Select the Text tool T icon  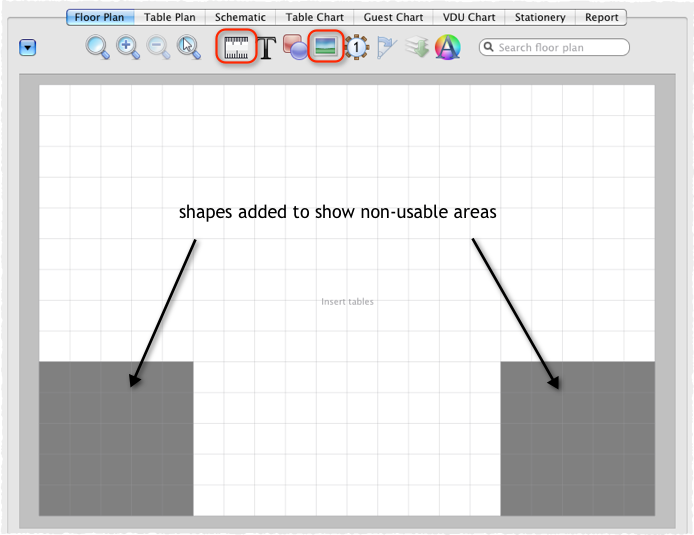point(267,48)
